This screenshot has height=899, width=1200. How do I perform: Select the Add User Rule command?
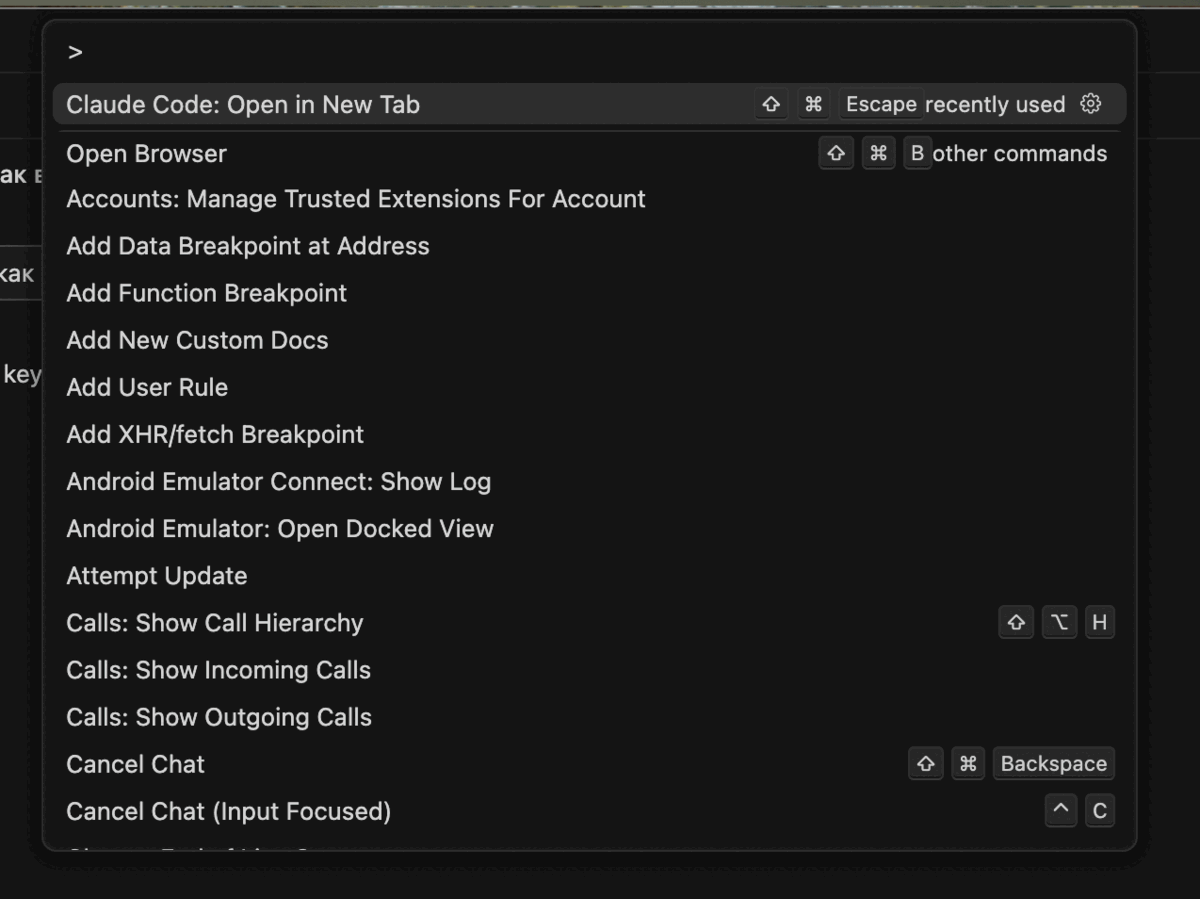(590, 387)
